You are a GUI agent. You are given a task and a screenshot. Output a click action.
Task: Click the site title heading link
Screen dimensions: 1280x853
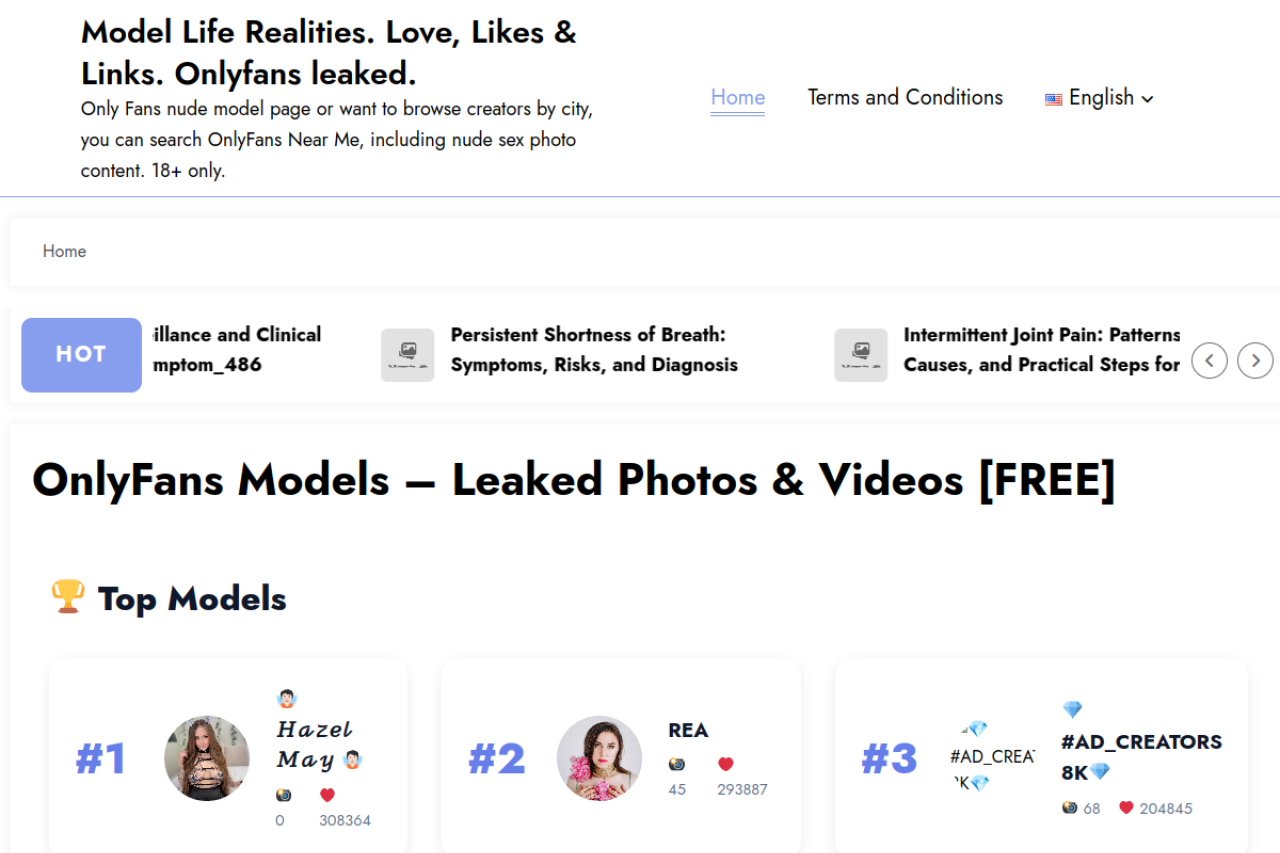pos(329,52)
